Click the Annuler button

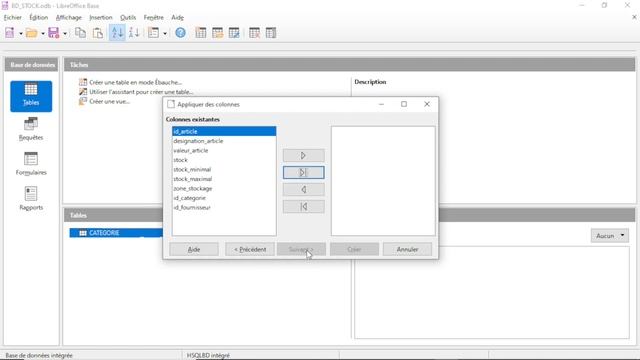click(407, 249)
